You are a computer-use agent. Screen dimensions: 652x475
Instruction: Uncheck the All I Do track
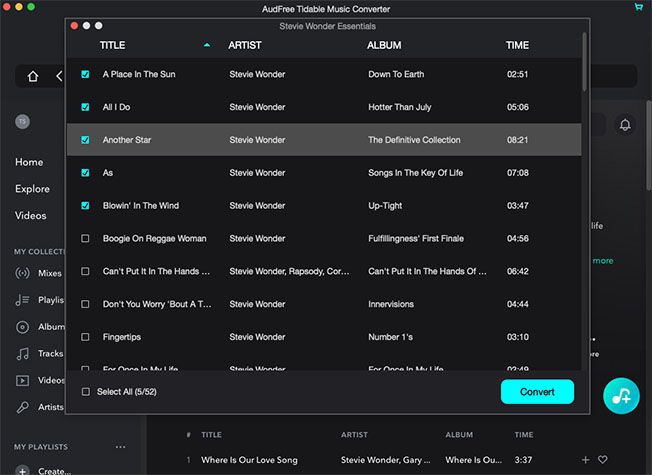(85, 107)
